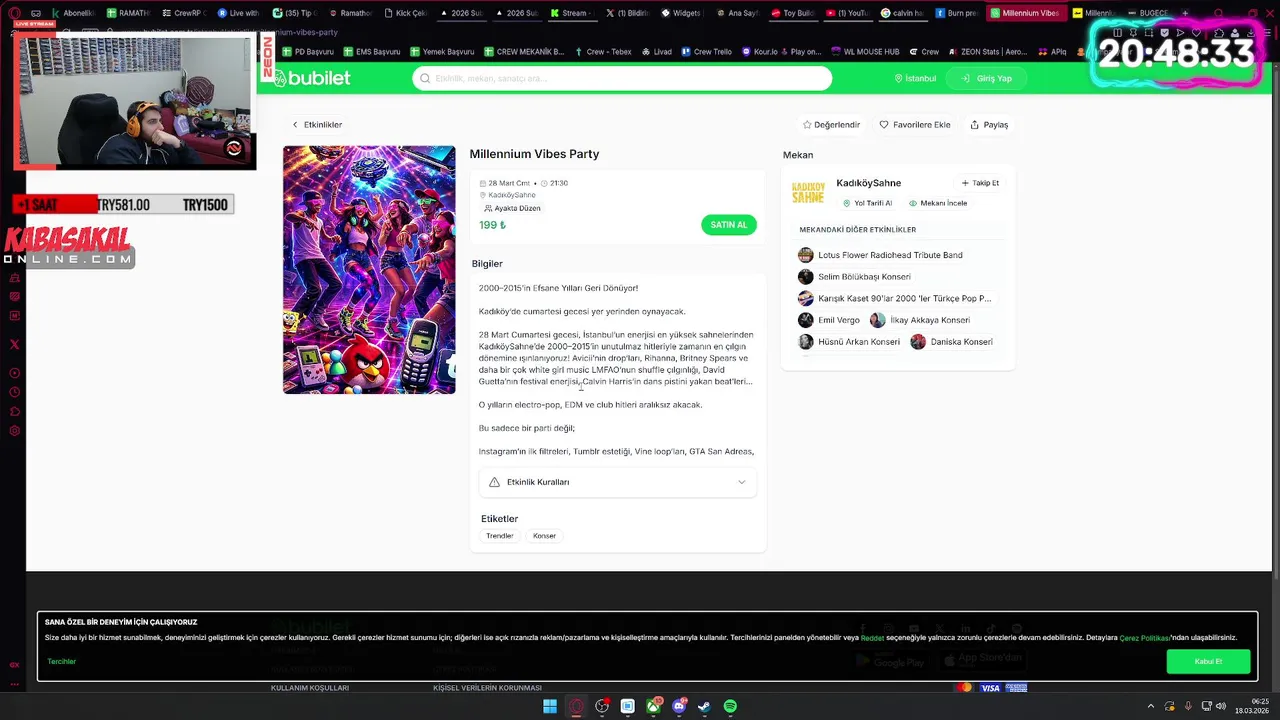Screen dimensions: 1280x720
Task: Accept cookies with Kabul Et
Action: 1208,661
